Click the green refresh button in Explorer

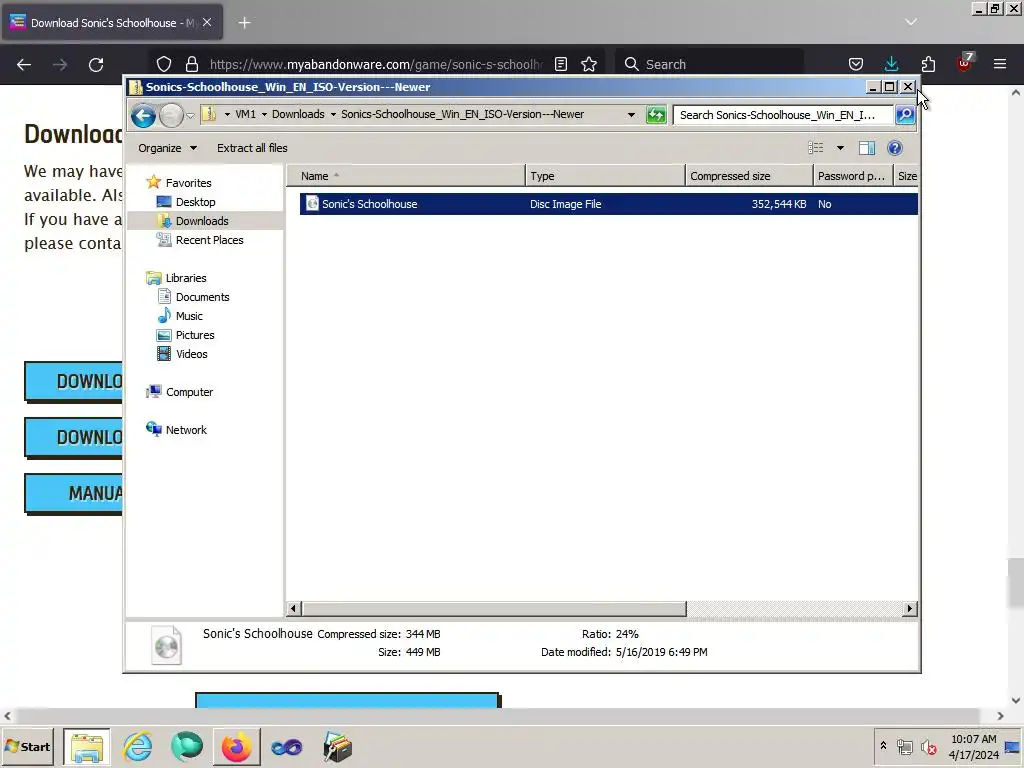click(x=656, y=115)
